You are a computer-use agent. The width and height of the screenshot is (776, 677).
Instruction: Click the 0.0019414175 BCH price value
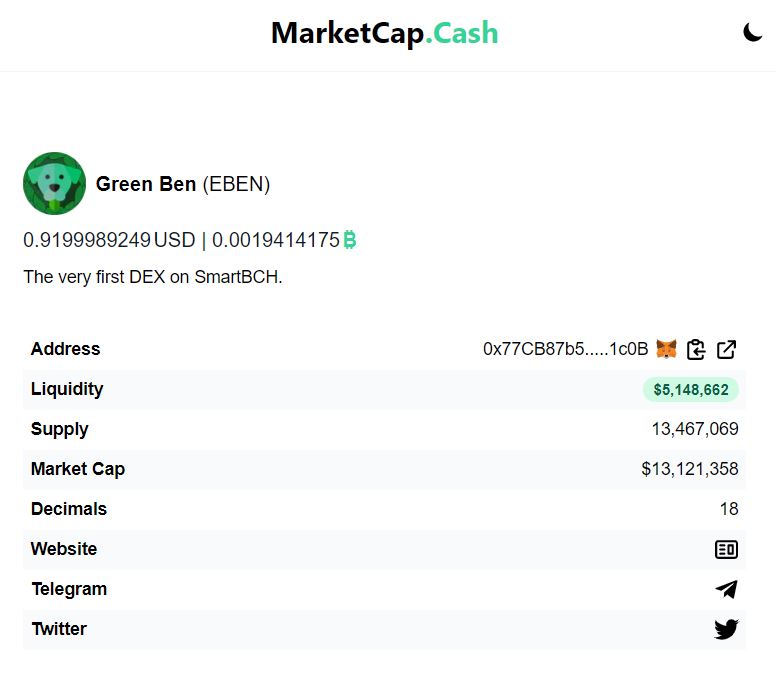[284, 240]
